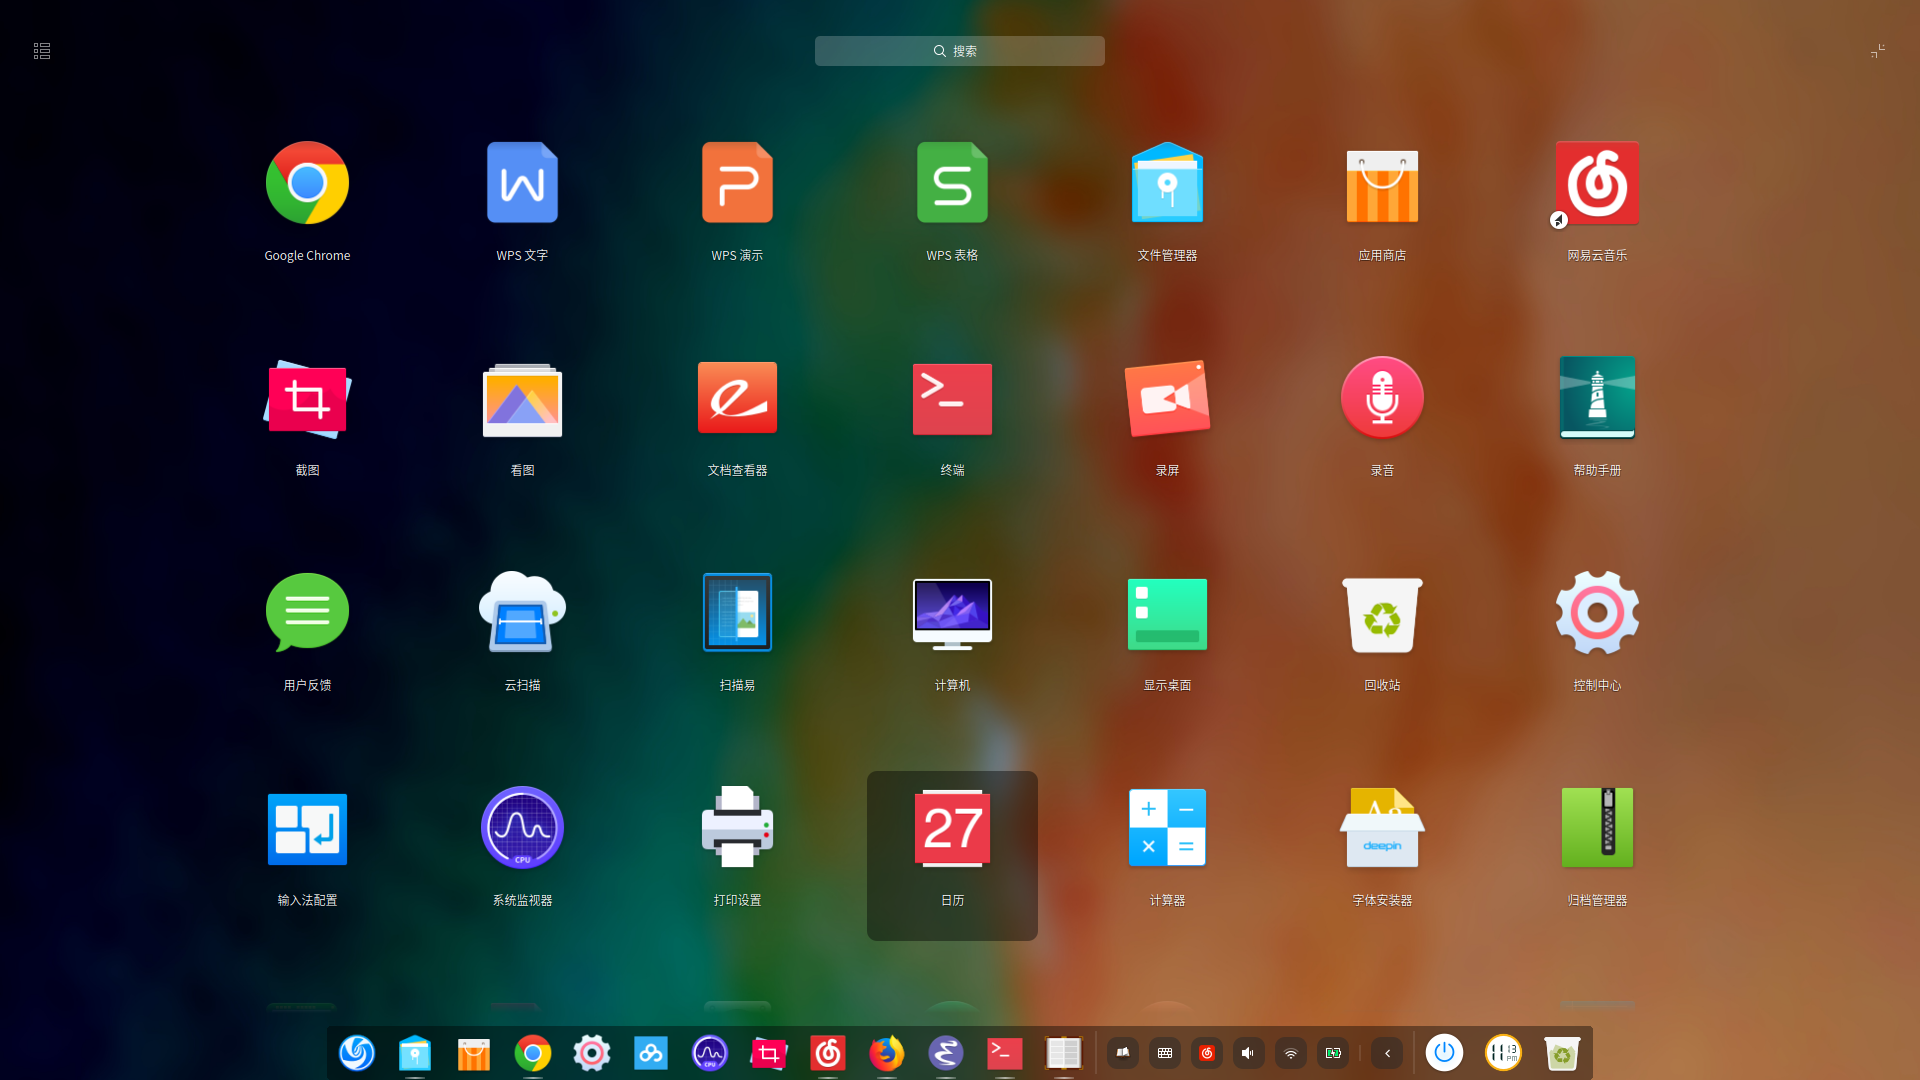Click the battery status tray icon
This screenshot has height=1080, width=1920.
coord(1333,1053)
